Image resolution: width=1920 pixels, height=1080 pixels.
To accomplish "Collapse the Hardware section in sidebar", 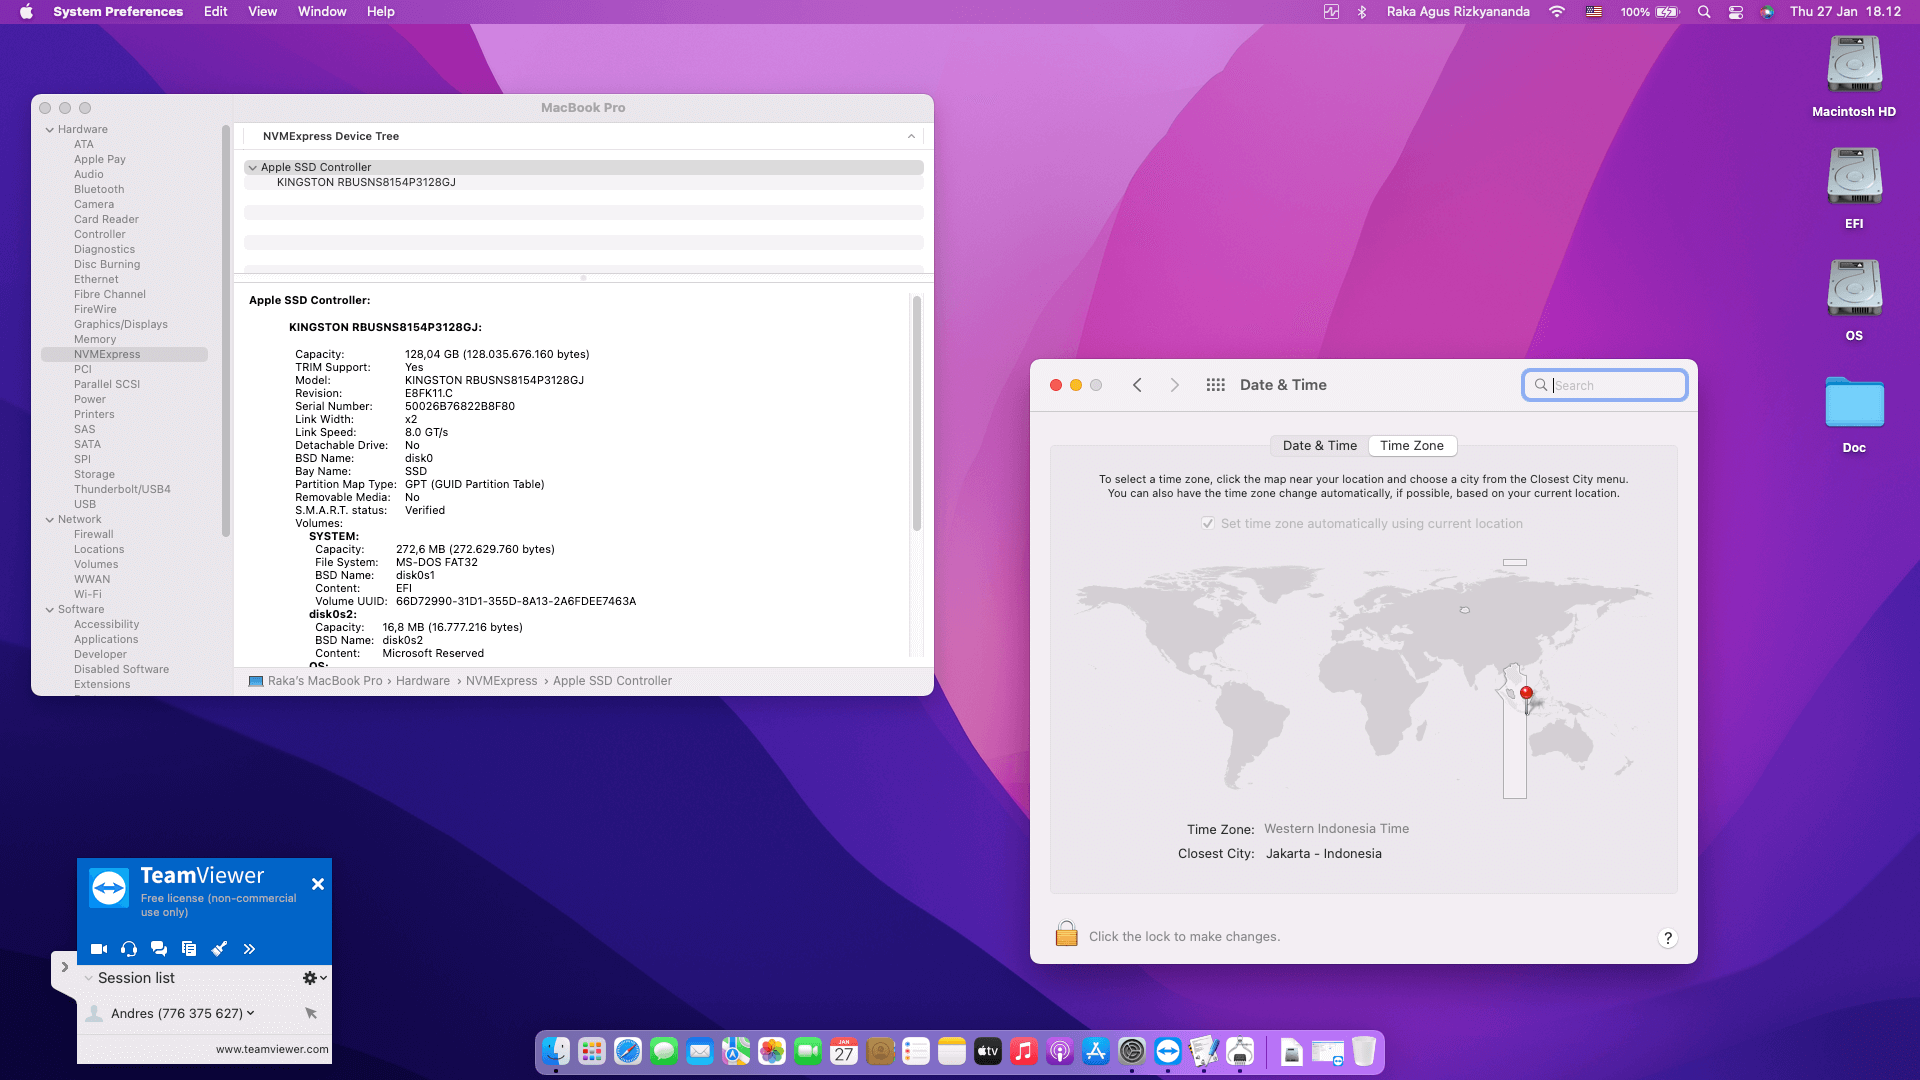I will [49, 130].
